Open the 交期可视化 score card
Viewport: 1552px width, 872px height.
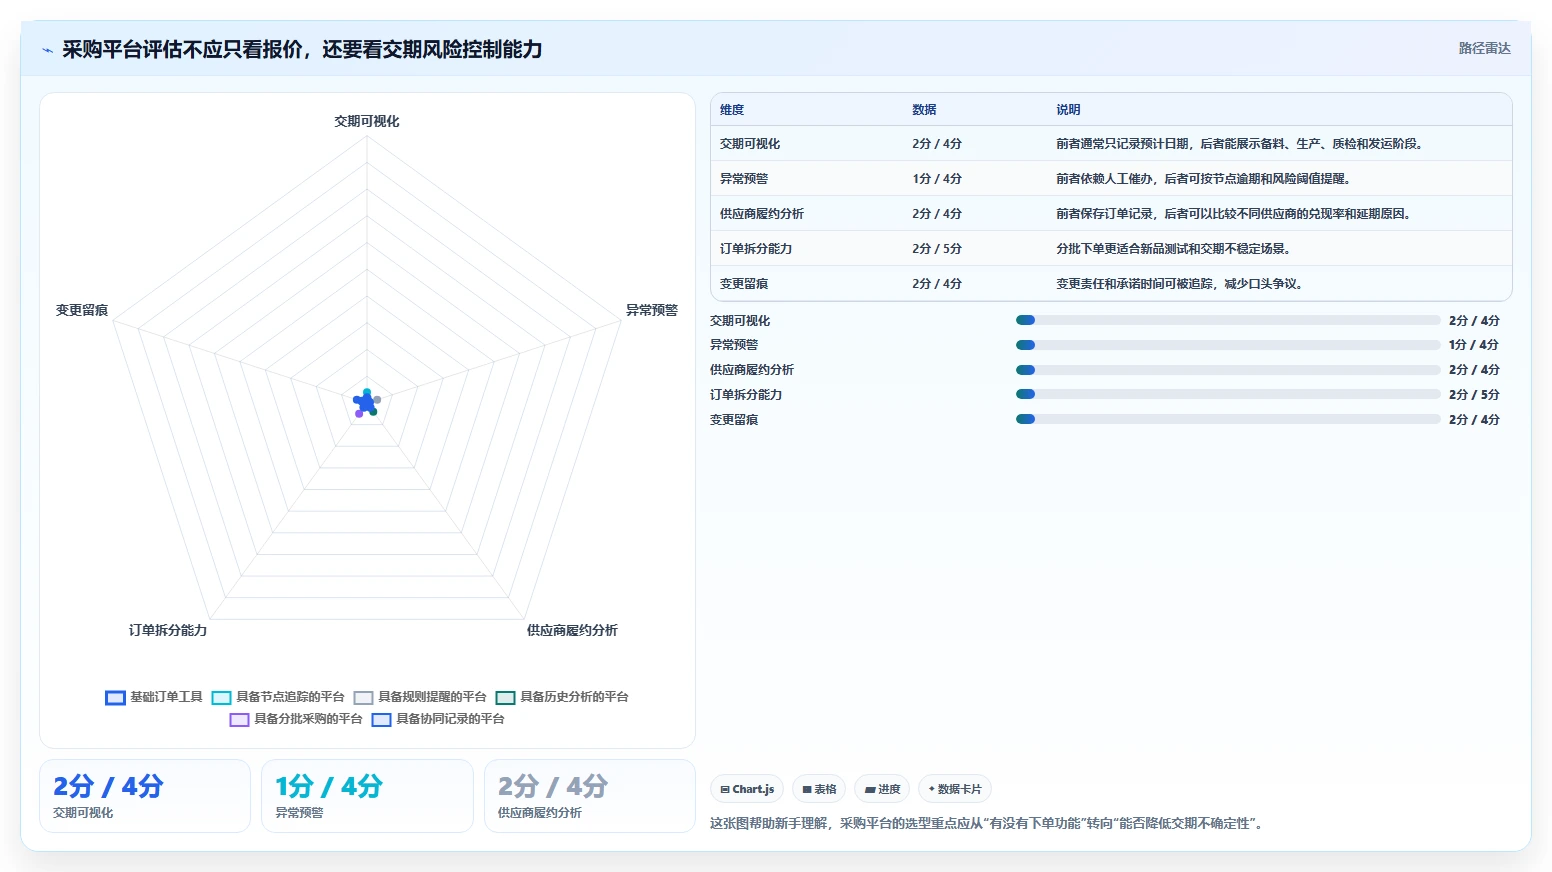[145, 796]
